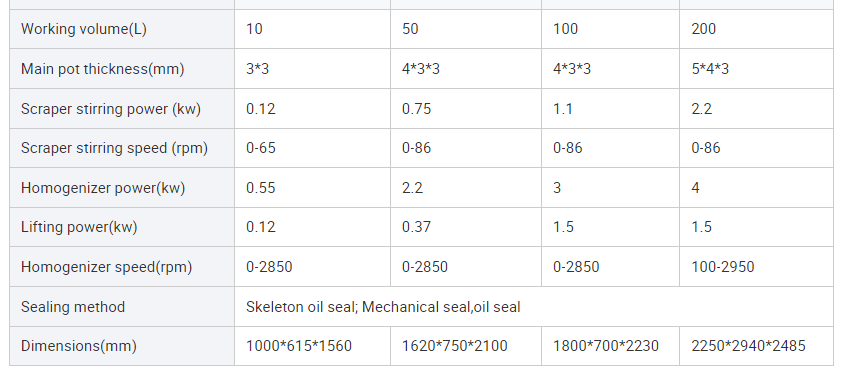This screenshot has width=846, height=374.
Task: Click the Homogenizer power(kw) label
Action: [103, 188]
